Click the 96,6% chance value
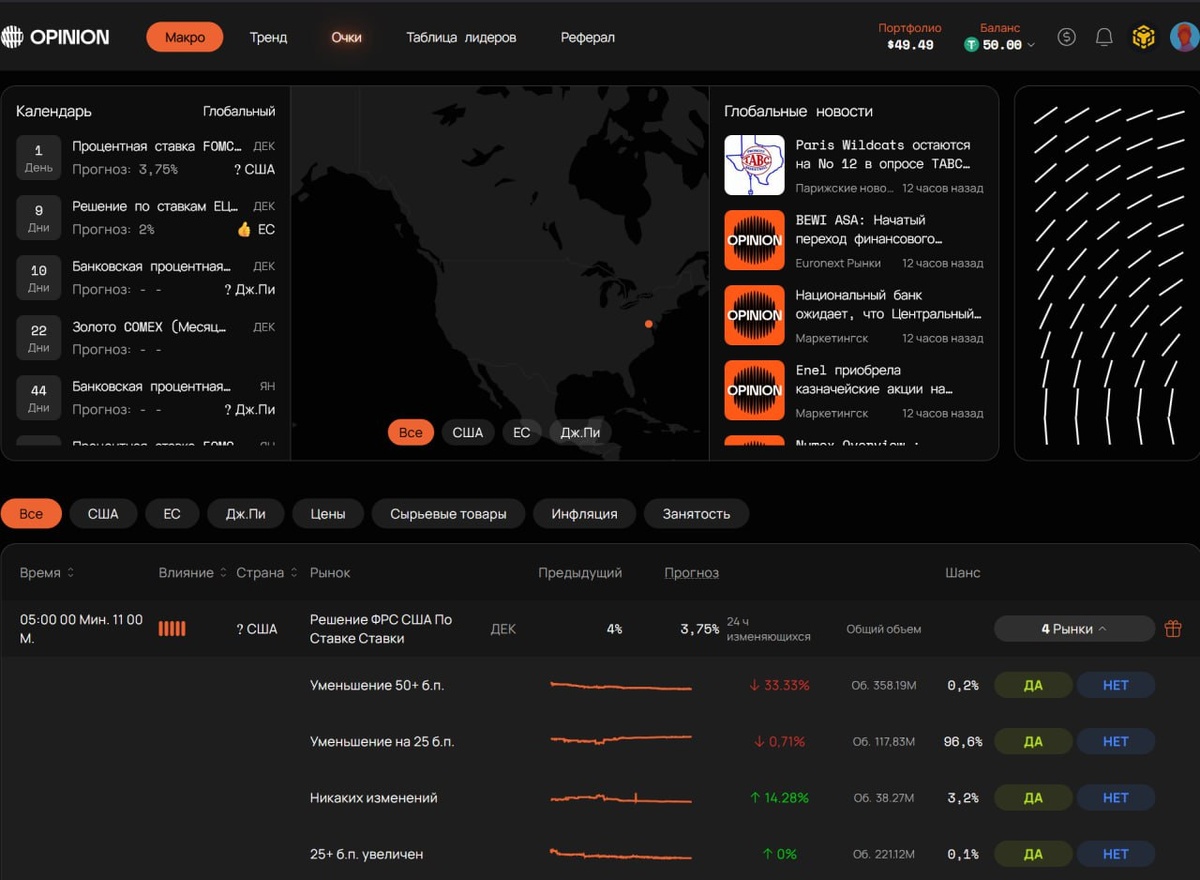 click(964, 742)
